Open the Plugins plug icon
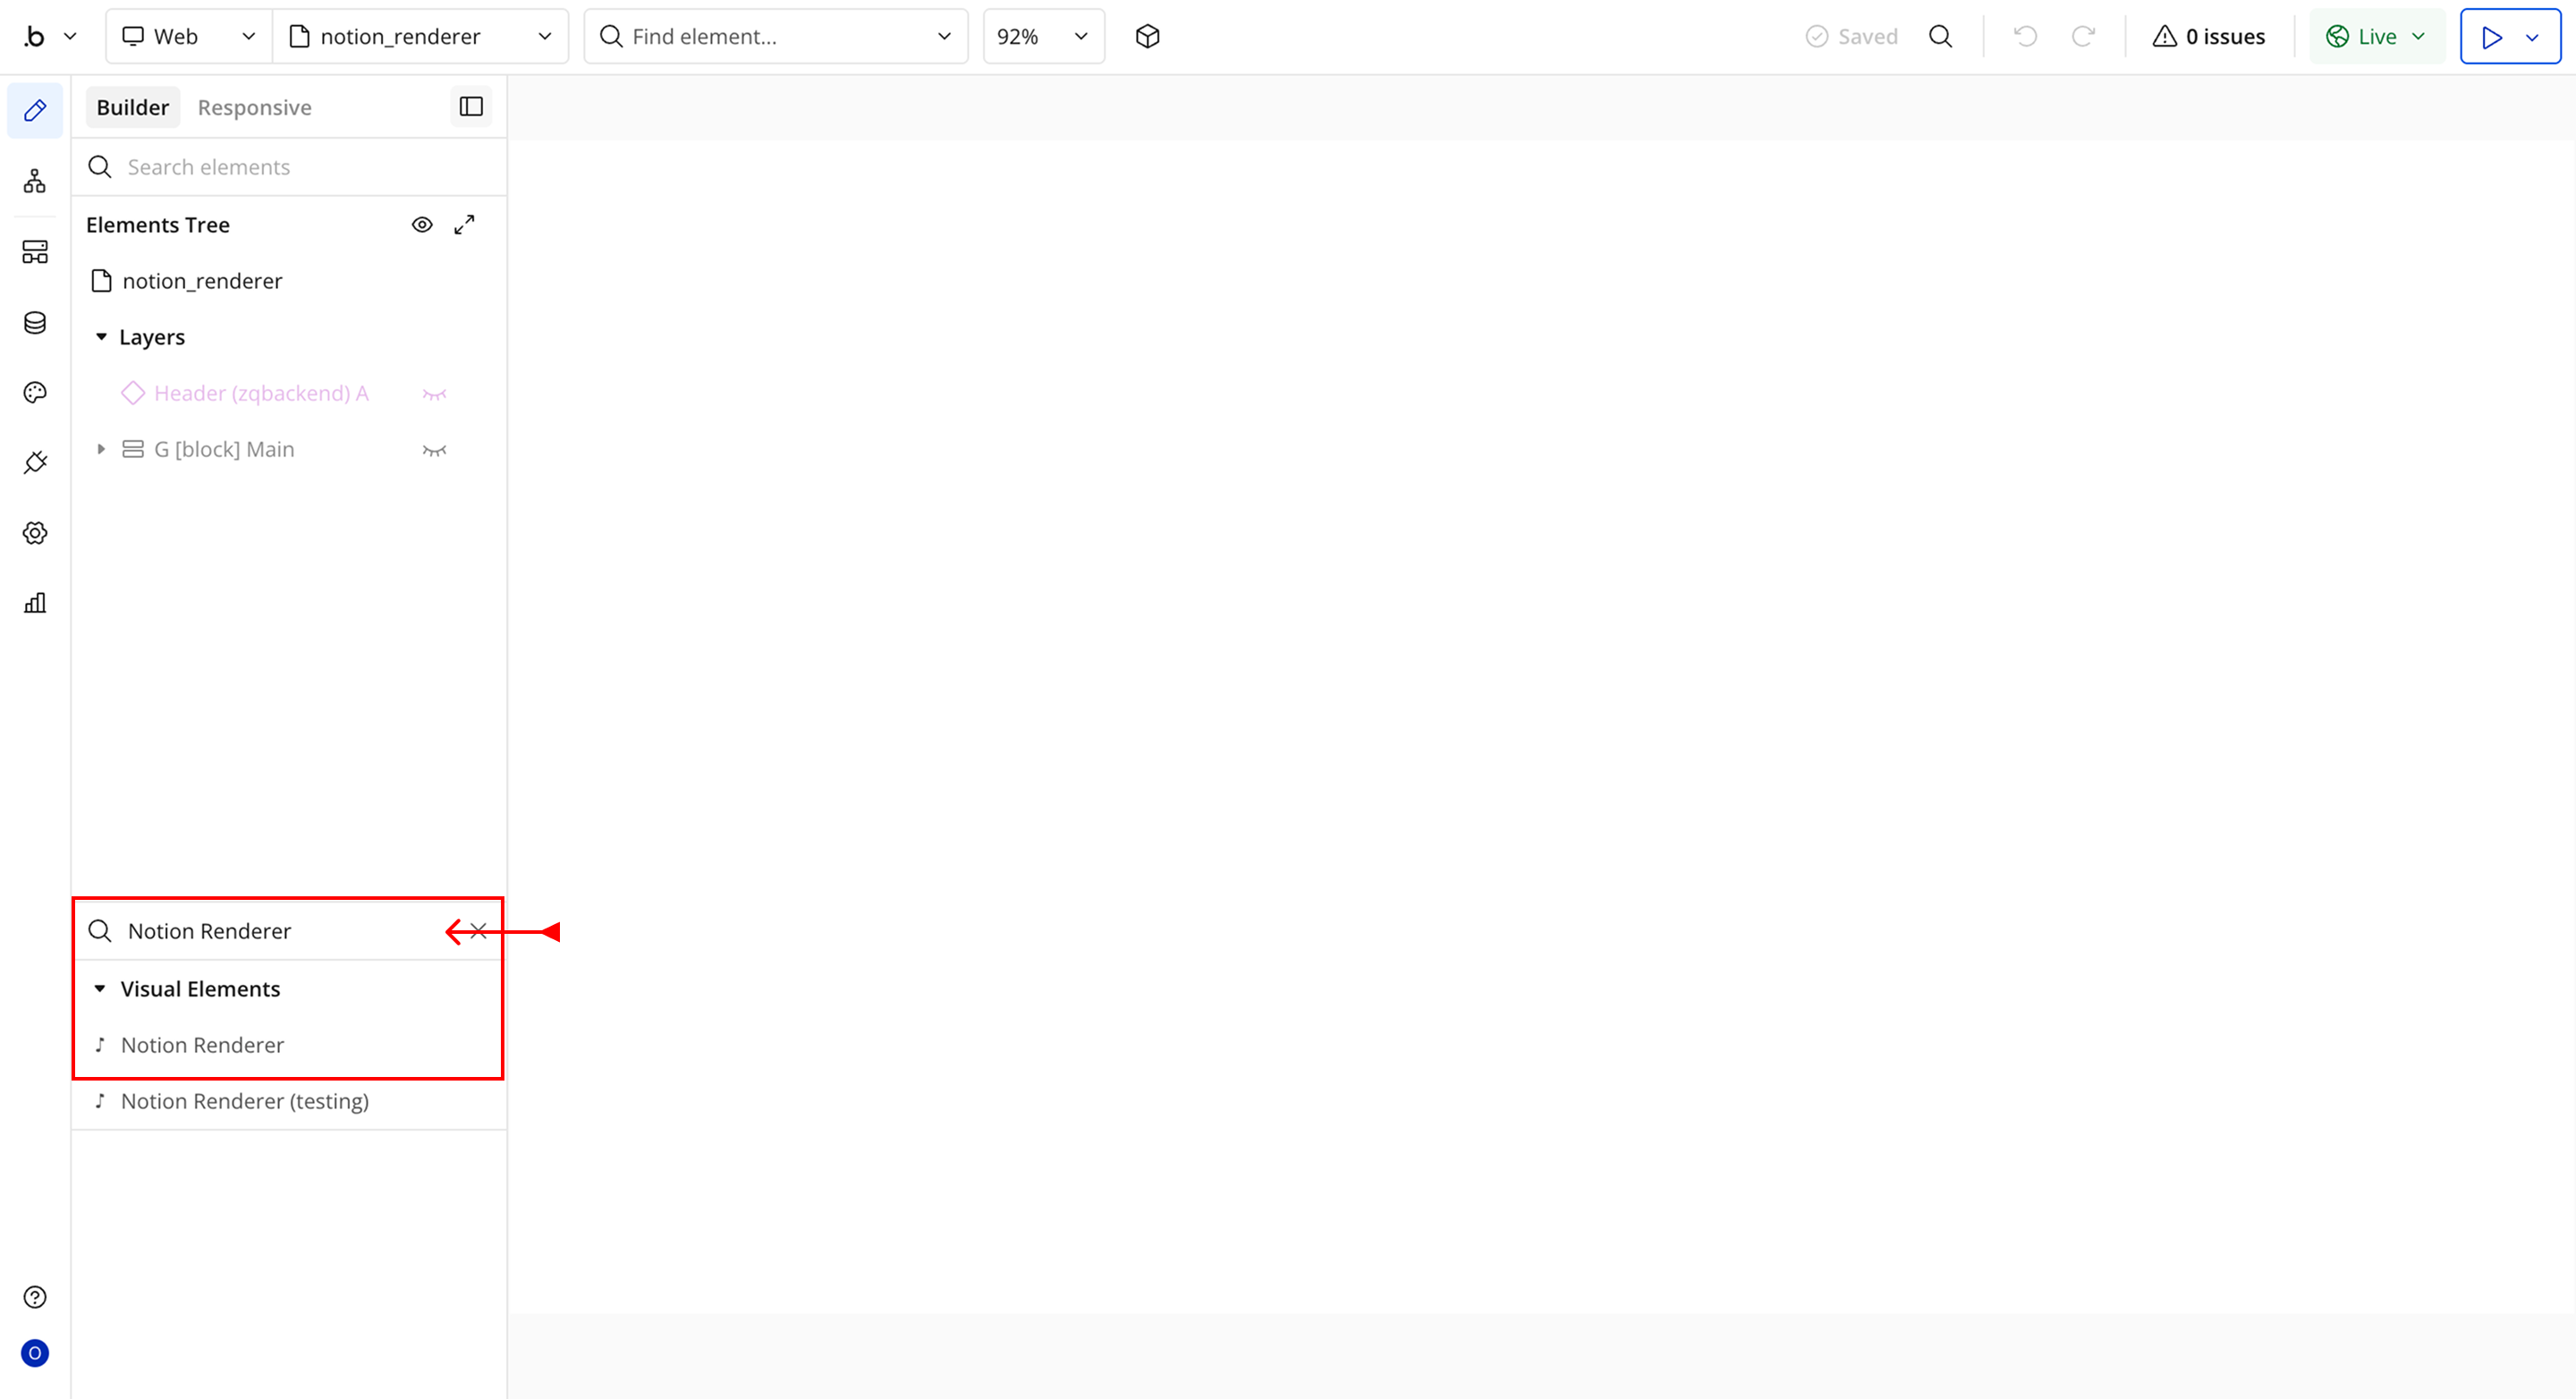The height and width of the screenshot is (1399, 2576). pos(35,463)
